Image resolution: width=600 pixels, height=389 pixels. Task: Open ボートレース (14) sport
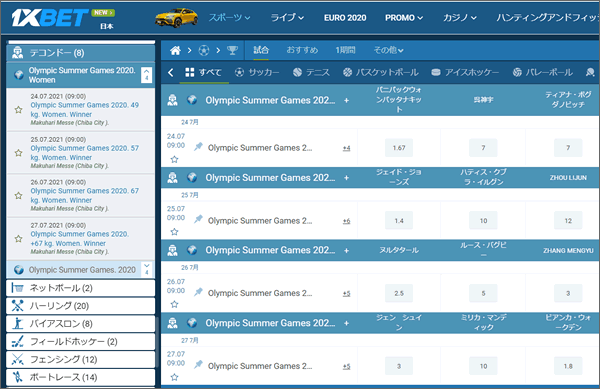pos(81,377)
